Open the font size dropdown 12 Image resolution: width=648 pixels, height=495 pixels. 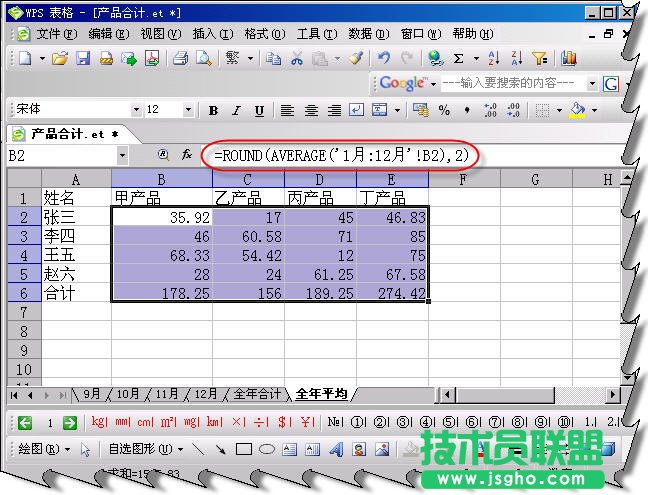(188, 110)
